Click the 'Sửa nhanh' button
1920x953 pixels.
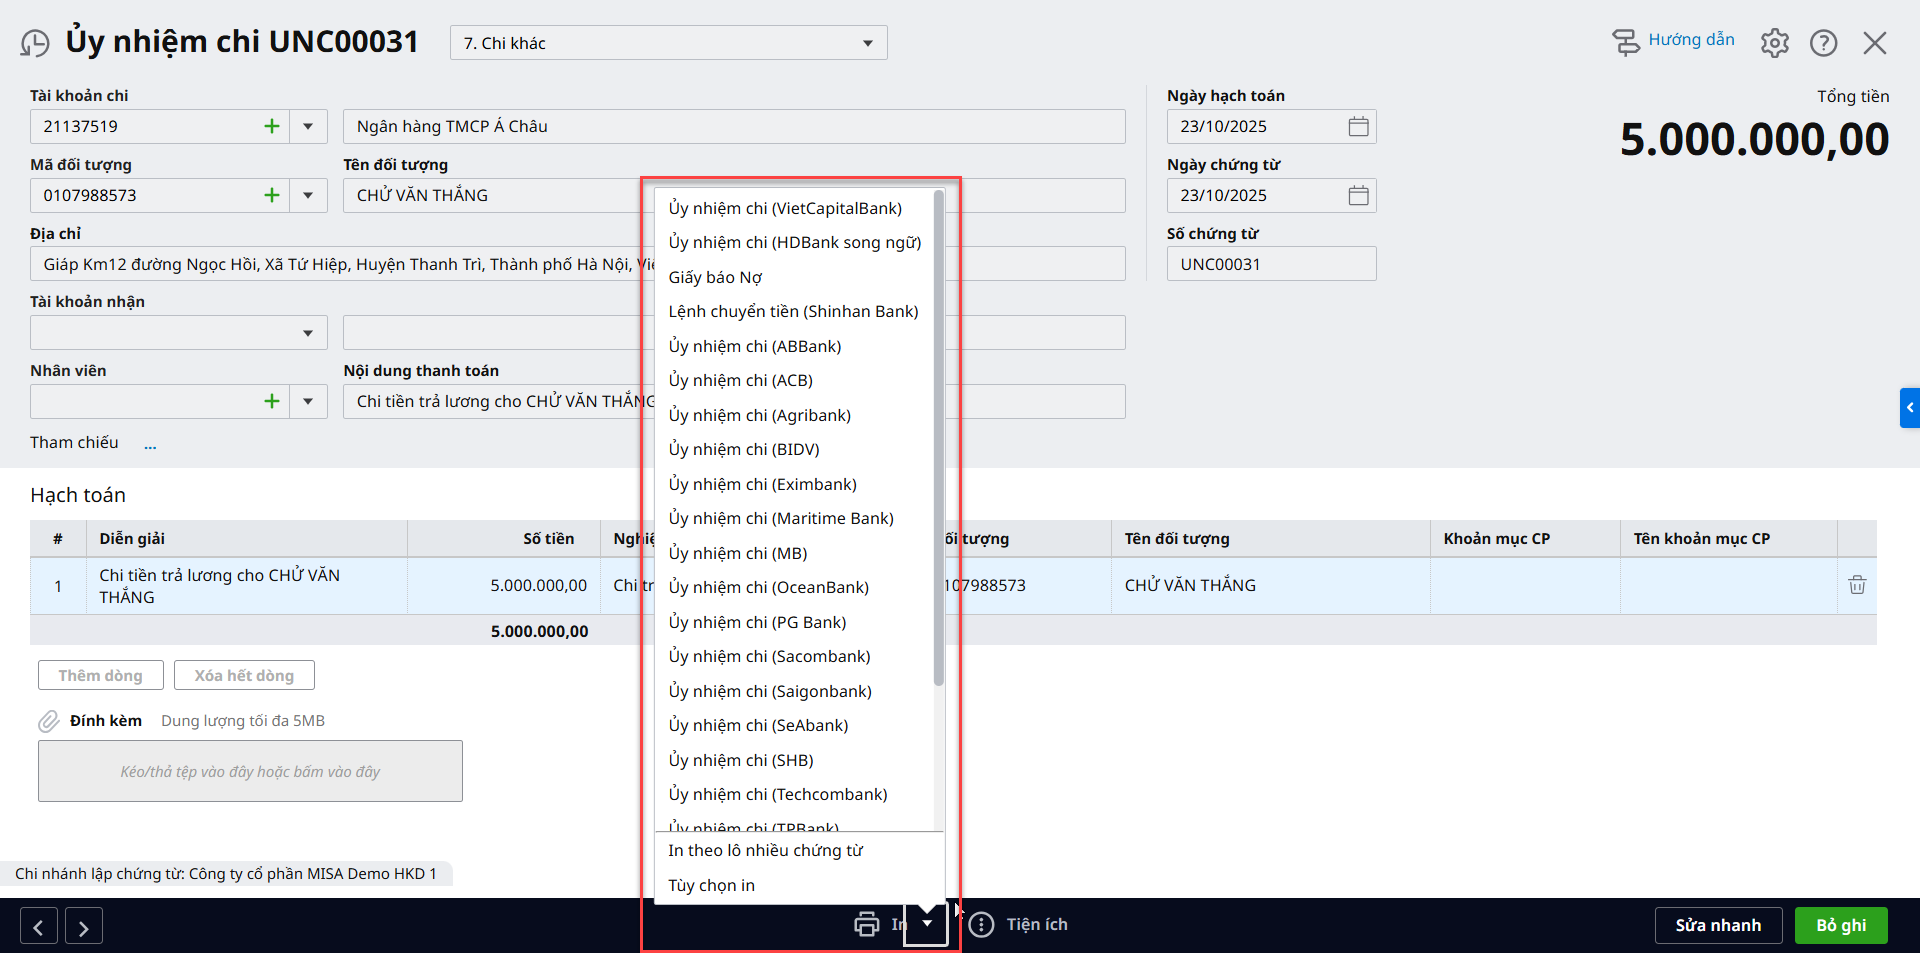click(1717, 925)
